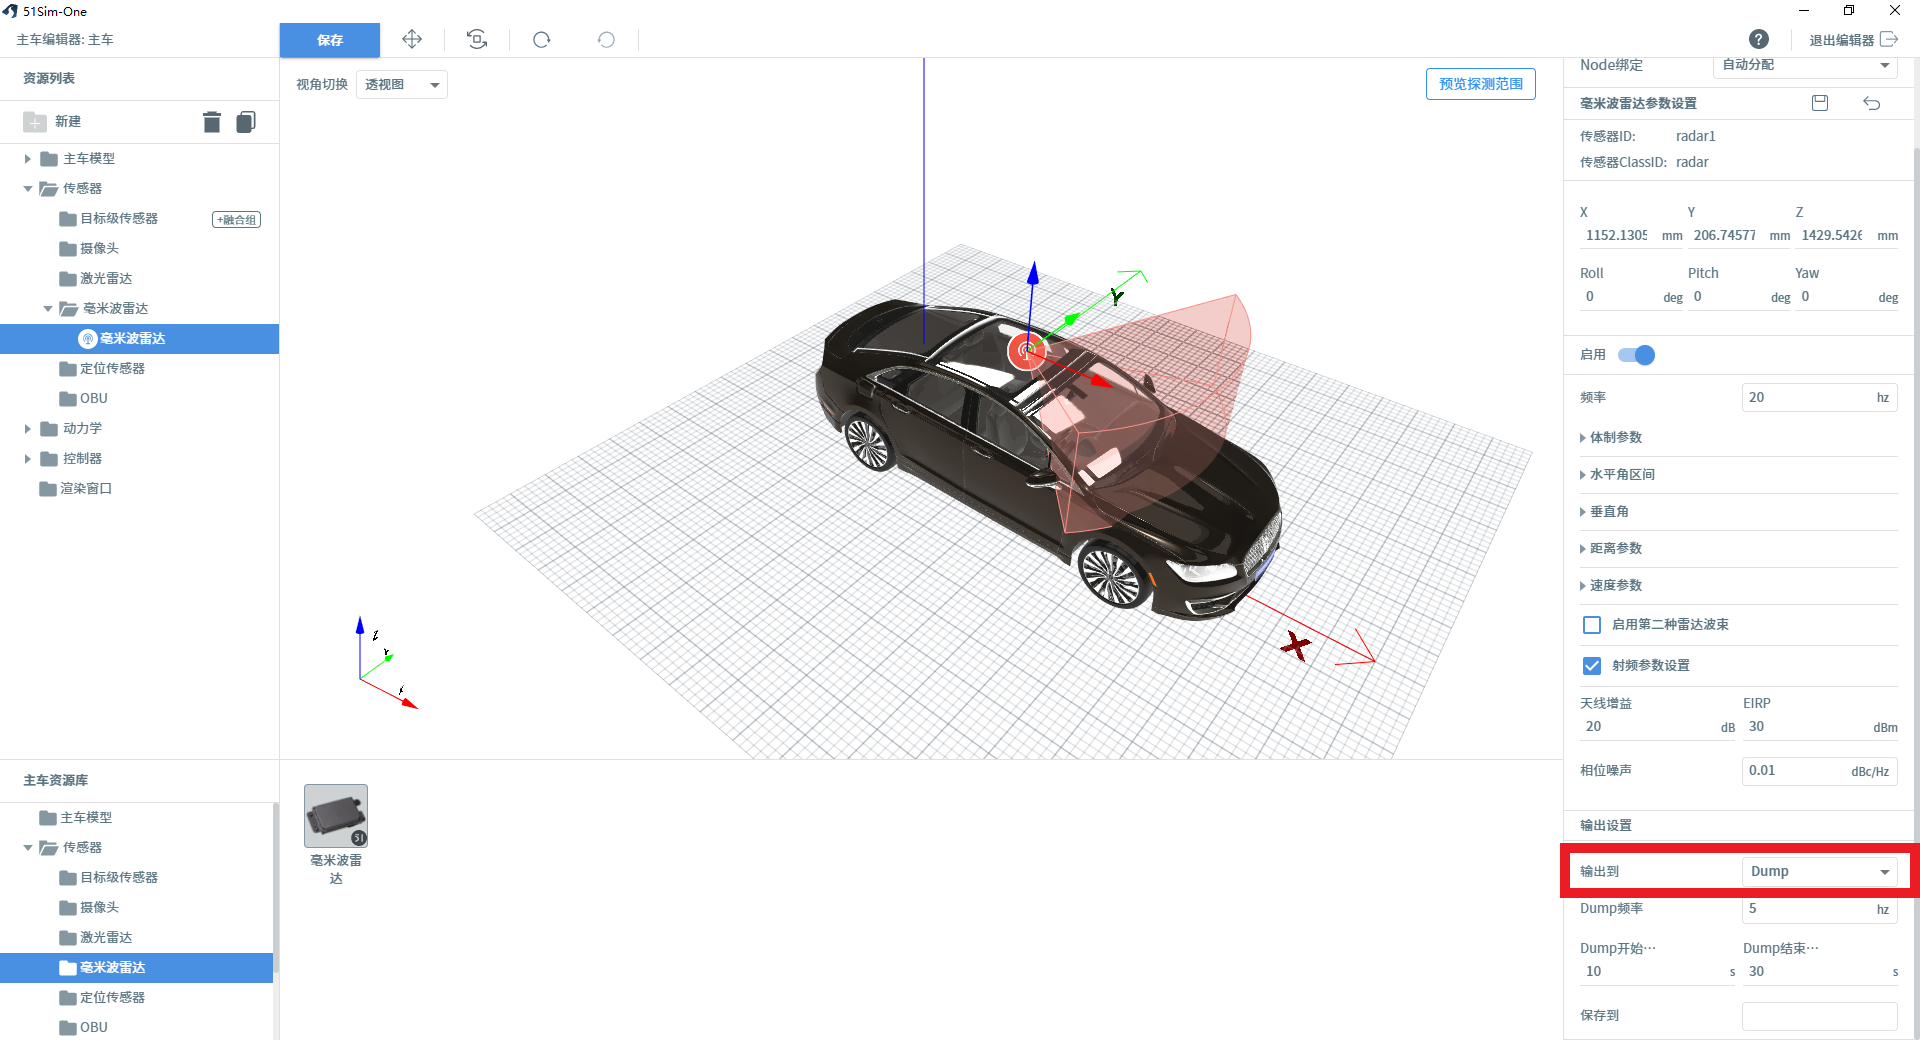The width and height of the screenshot is (1920, 1040).
Task: Click the 激光雷达 folder icon in resource list
Action: click(x=68, y=279)
